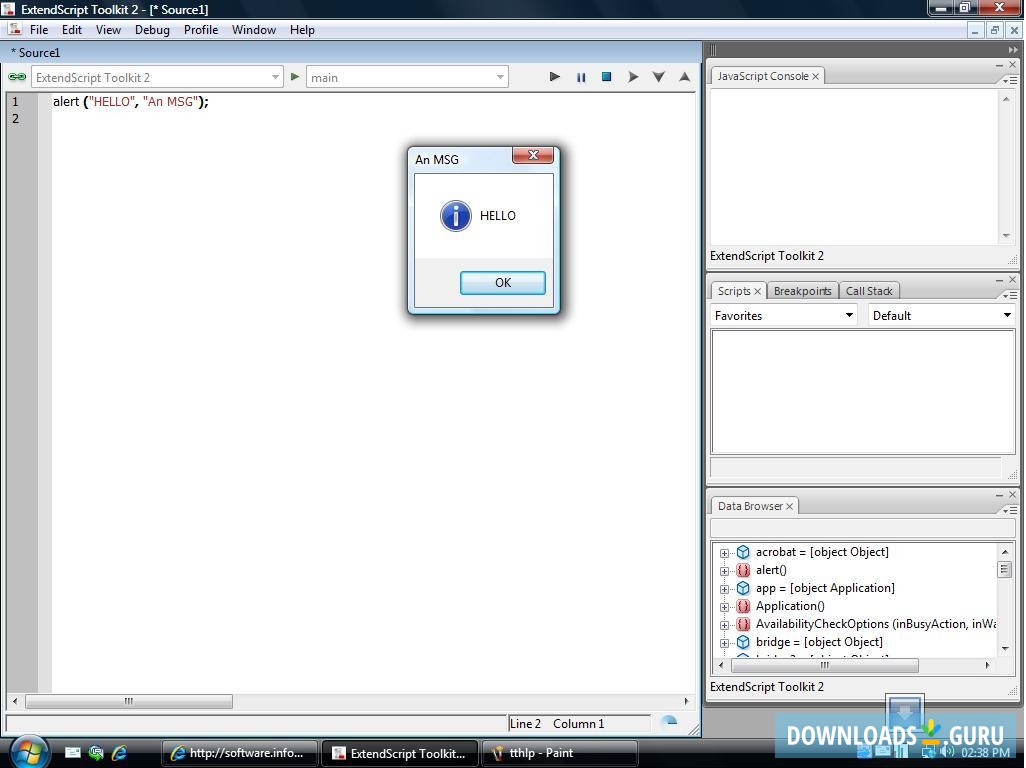The image size is (1026, 768).
Task: Run the current script
Action: pyautogui.click(x=555, y=76)
